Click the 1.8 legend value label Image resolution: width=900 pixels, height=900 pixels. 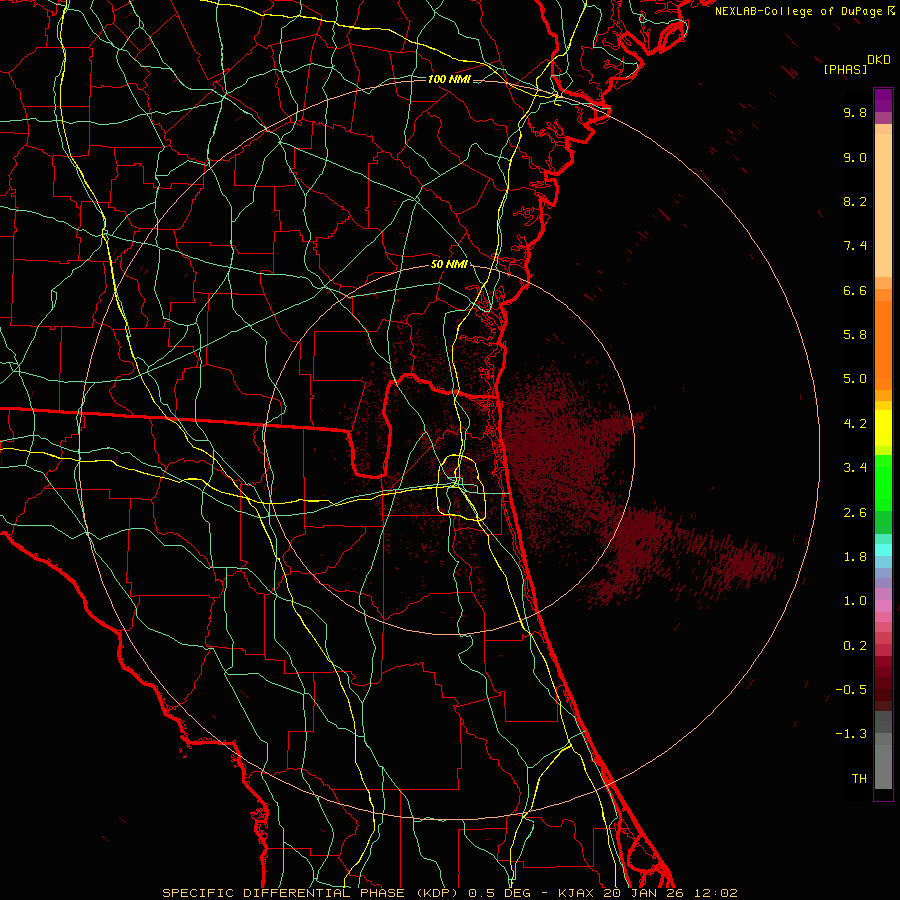[855, 557]
